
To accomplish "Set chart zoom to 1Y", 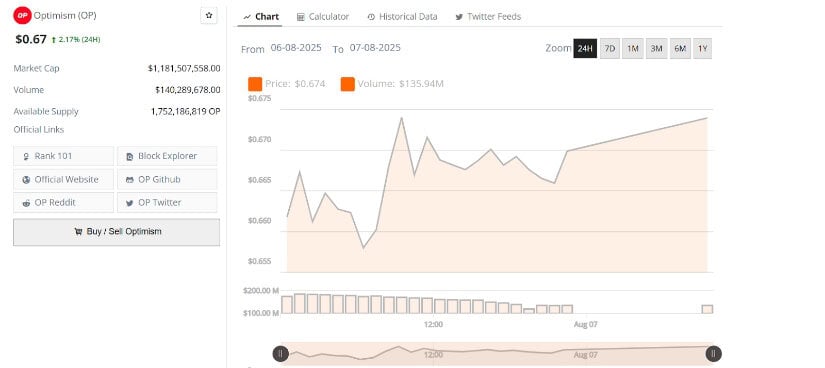I will pos(702,48).
